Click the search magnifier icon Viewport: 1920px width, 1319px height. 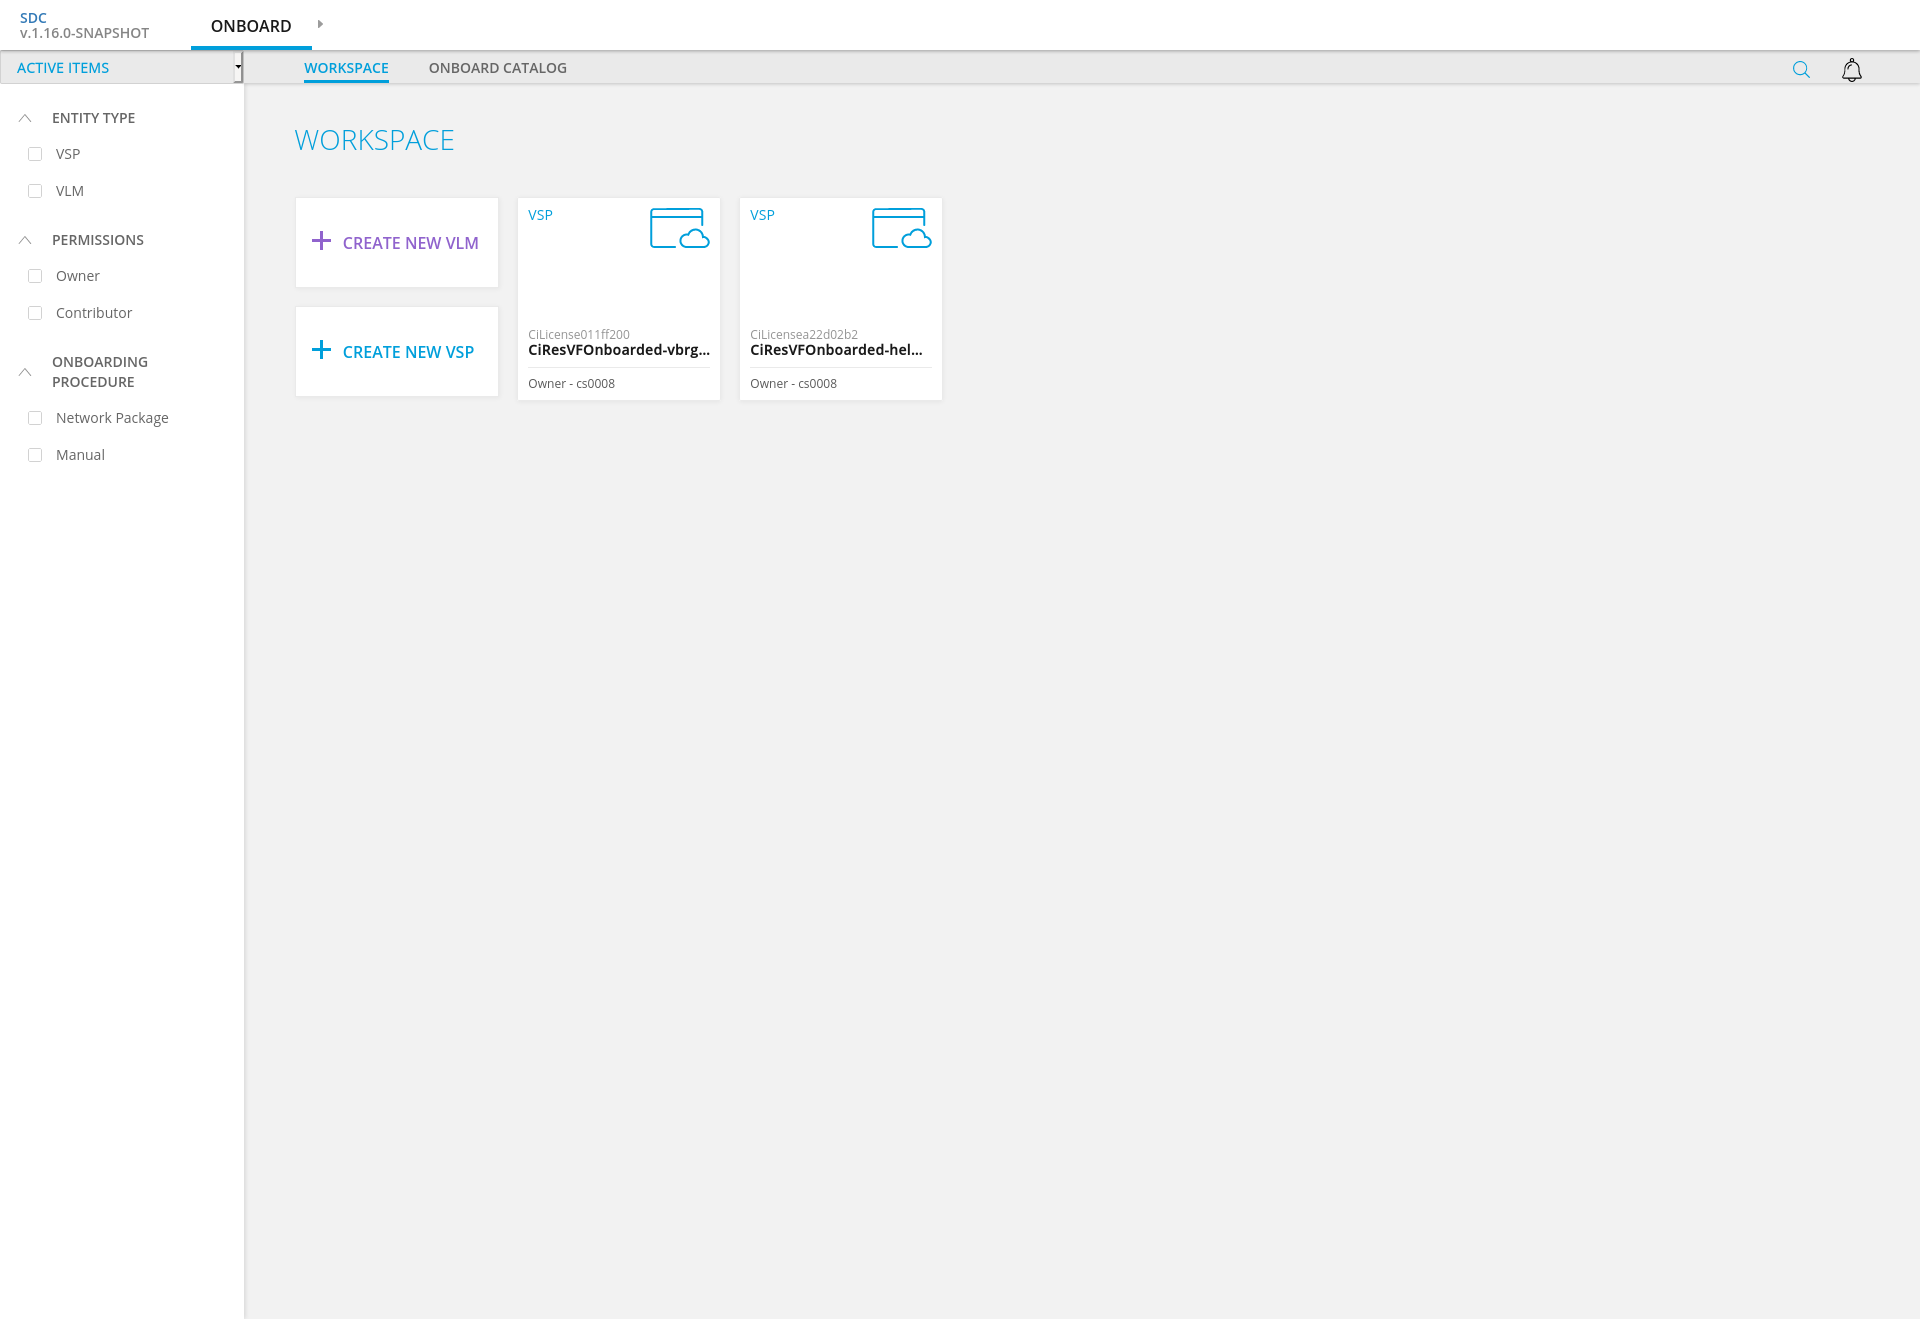[x=1801, y=69]
